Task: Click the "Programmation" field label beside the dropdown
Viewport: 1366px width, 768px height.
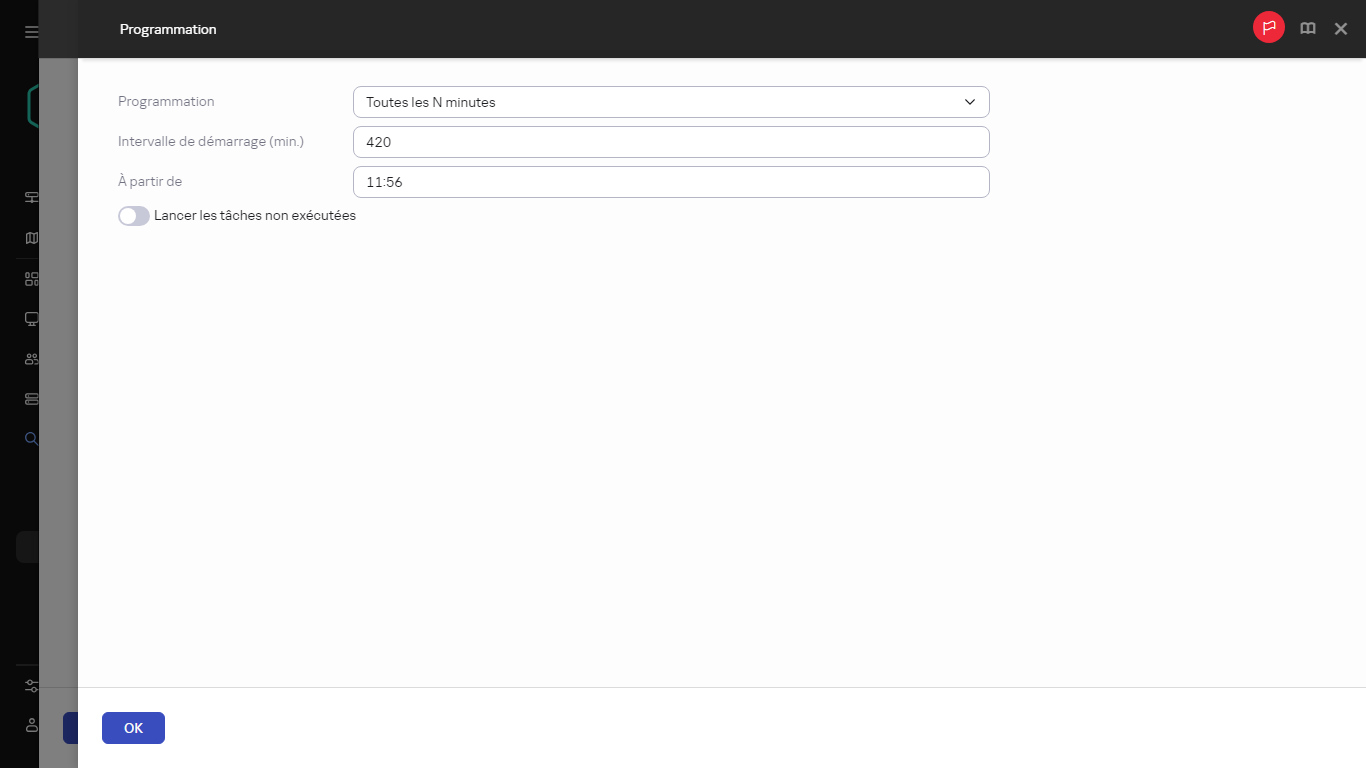Action: [x=166, y=102]
